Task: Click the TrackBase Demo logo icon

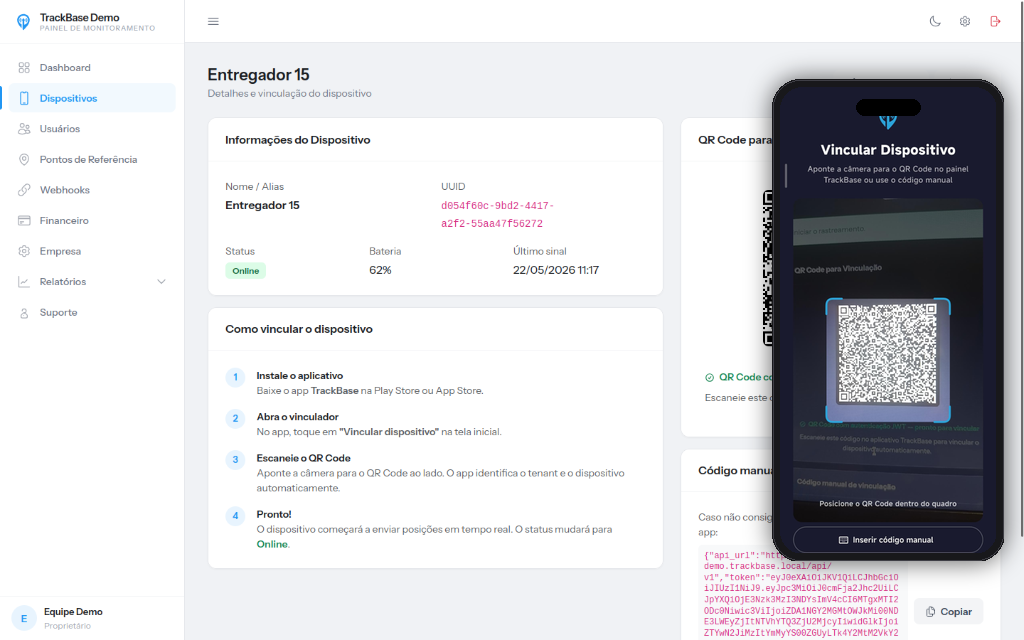Action: click(24, 22)
